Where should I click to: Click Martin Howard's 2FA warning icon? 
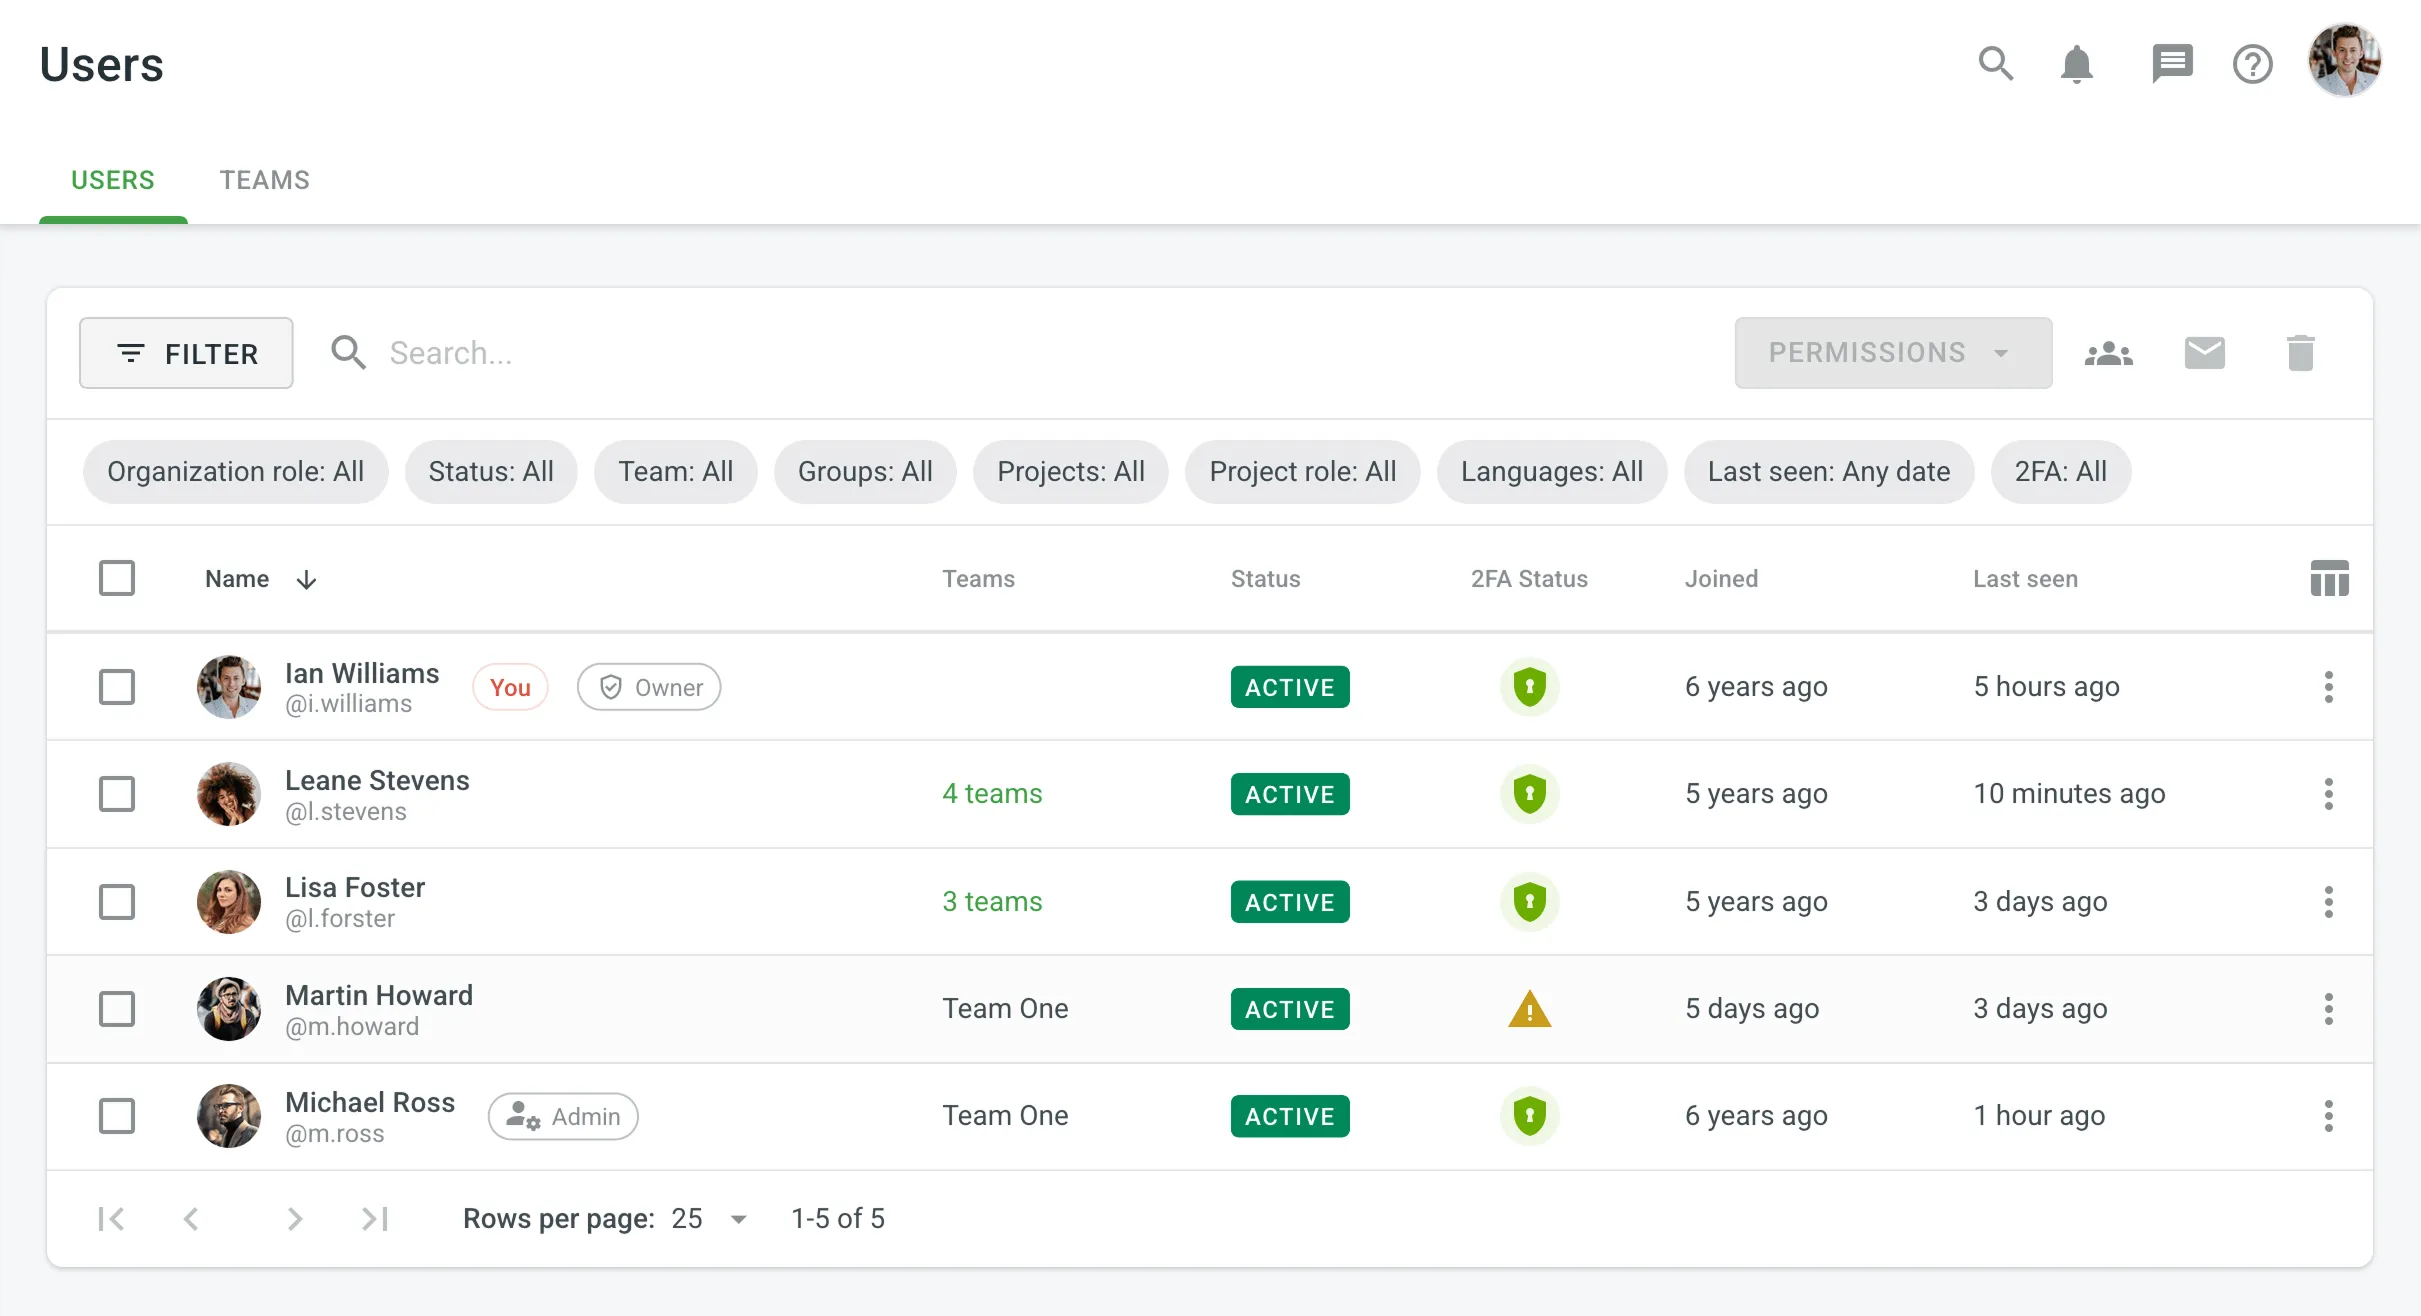1529,1009
